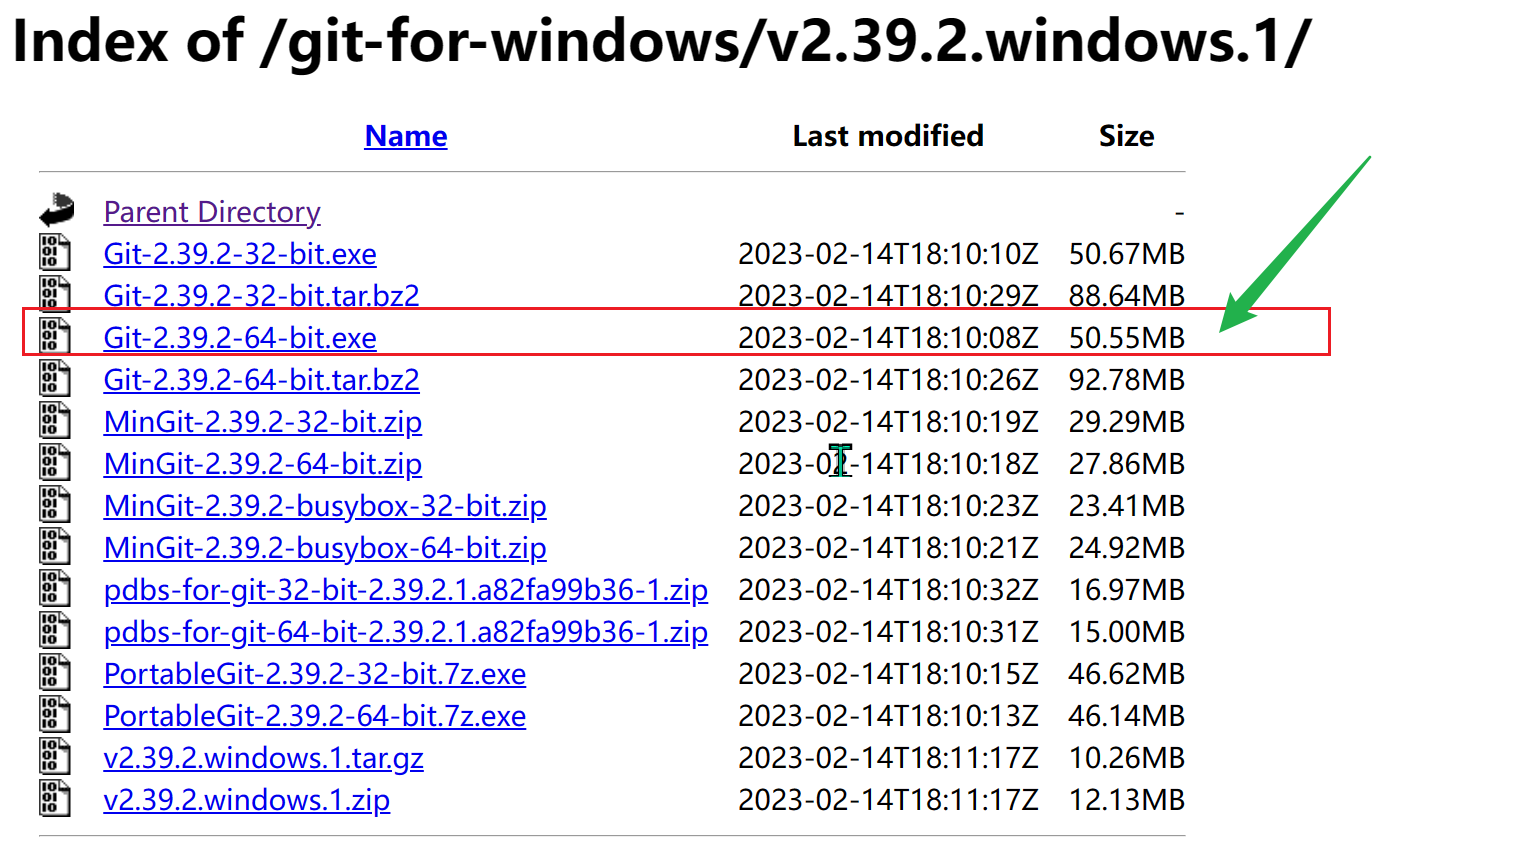This screenshot has height=843, width=1540.
Task: Click size value 50.55MB
Action: 1127,338
